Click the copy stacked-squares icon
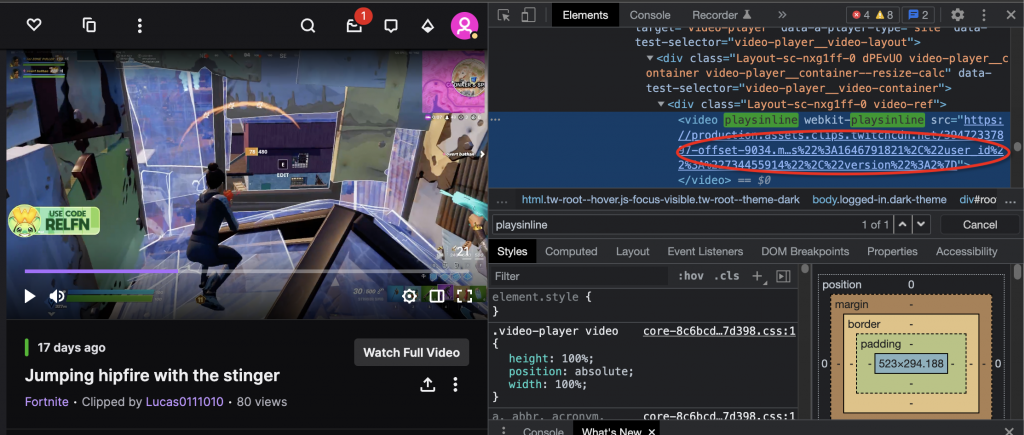 click(89, 25)
